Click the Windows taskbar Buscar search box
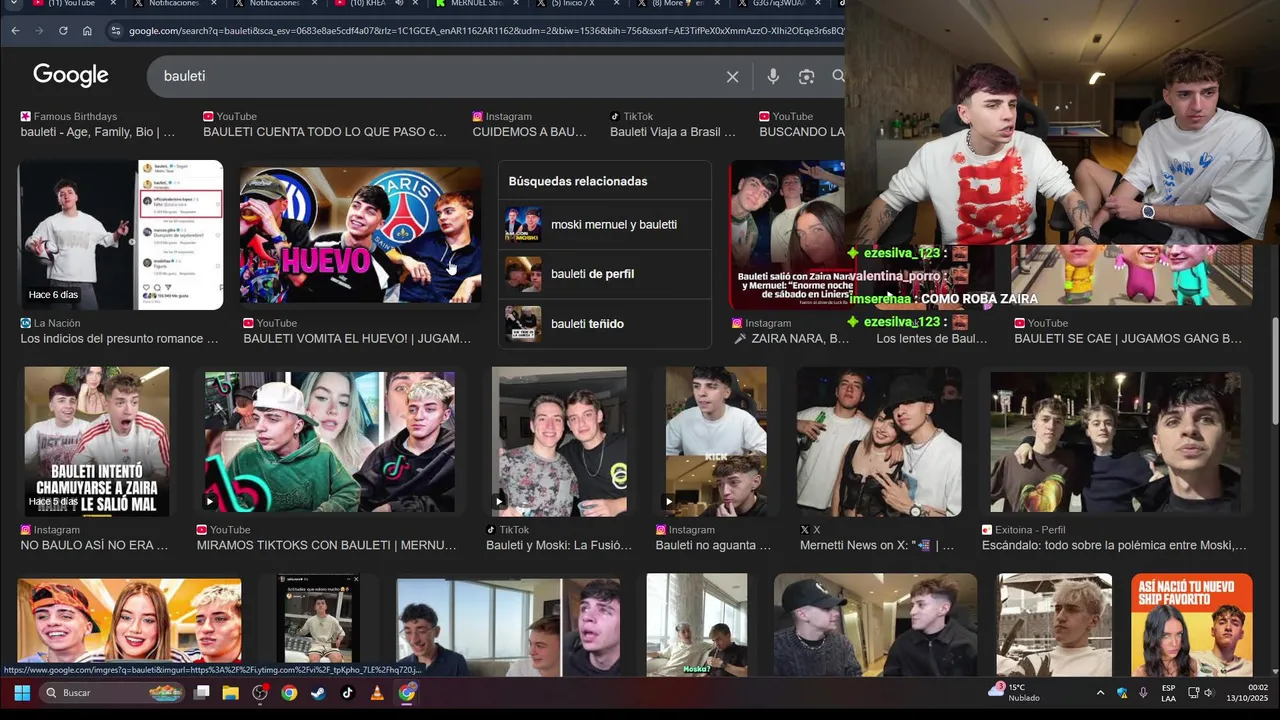Viewport: 1280px width, 720px height. pyautogui.click(x=113, y=692)
